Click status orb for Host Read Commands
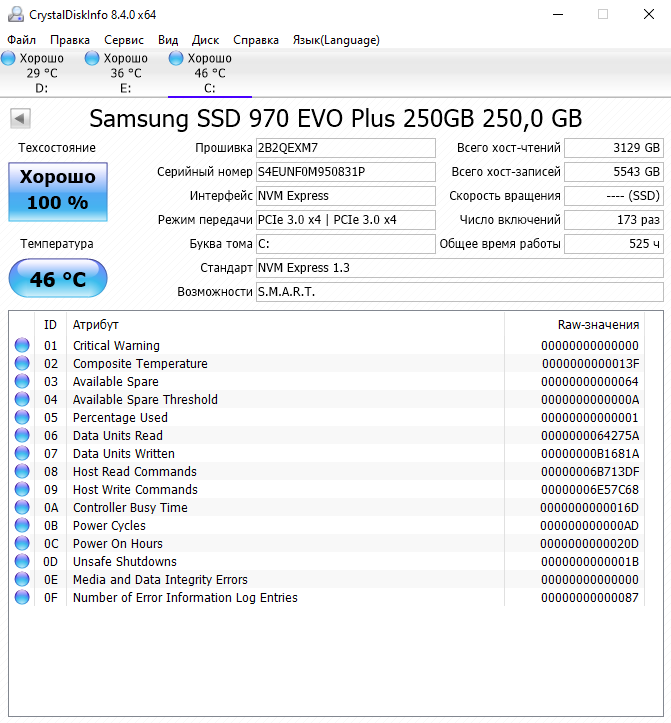This screenshot has height=723, width=671. click(22, 471)
